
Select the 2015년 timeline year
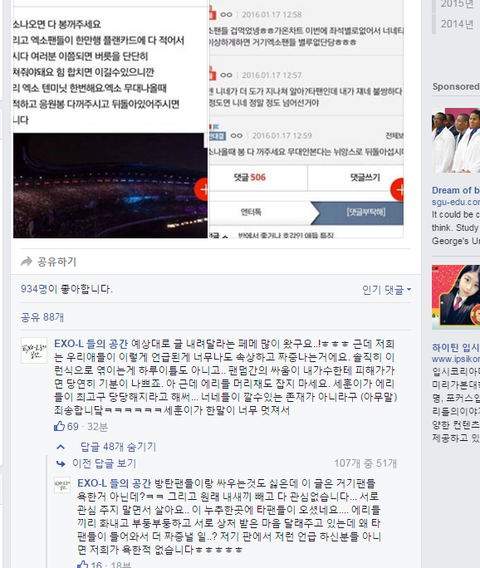click(x=456, y=4)
